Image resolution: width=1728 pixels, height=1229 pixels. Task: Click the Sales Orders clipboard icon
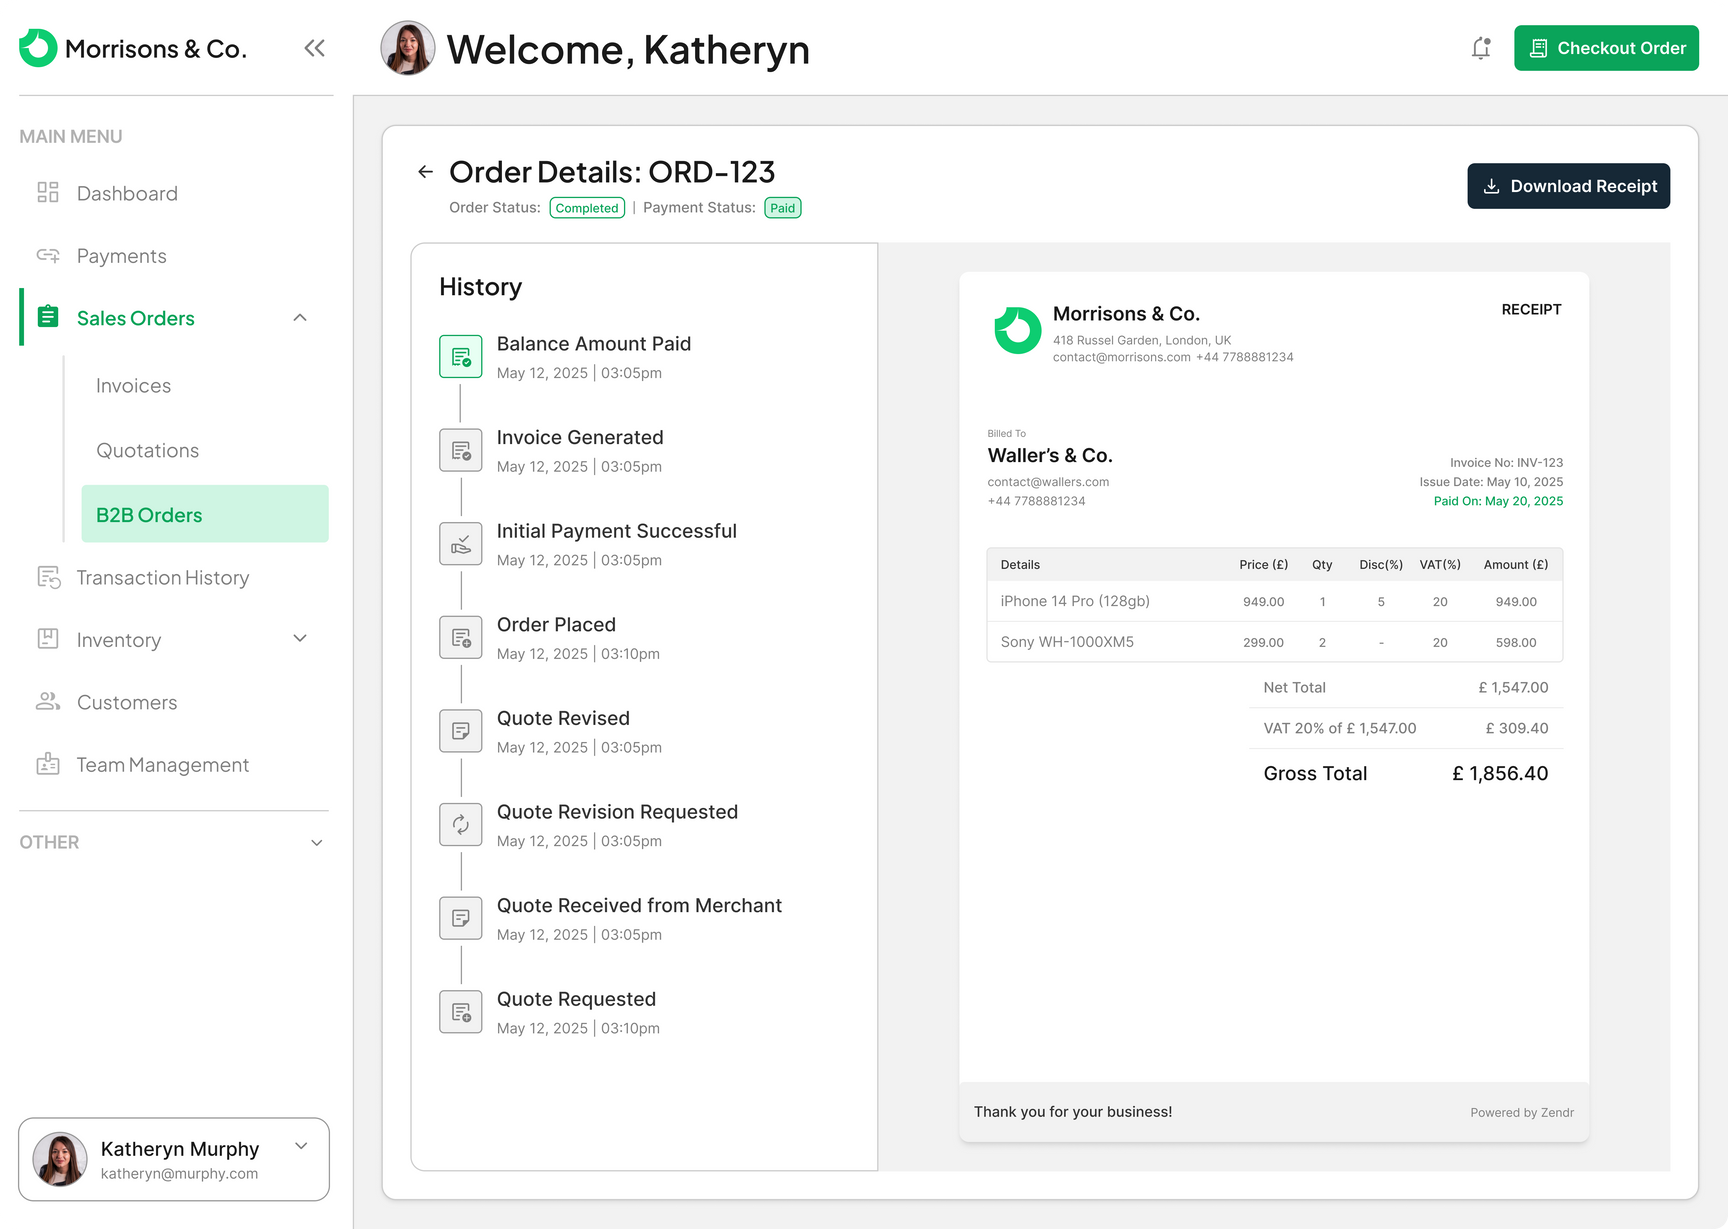(48, 317)
